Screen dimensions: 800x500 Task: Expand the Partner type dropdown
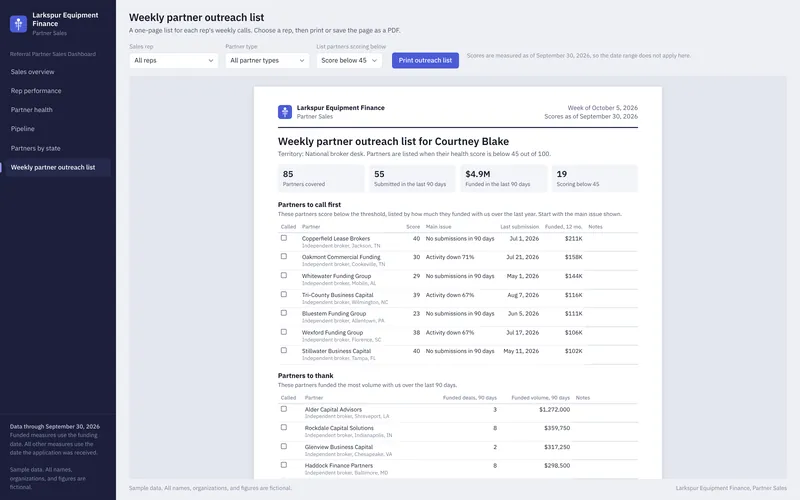point(267,60)
